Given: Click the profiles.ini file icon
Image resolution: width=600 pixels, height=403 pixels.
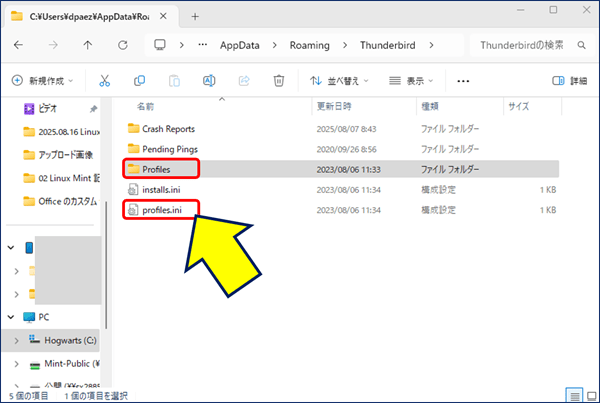Looking at the screenshot, I should coord(133,210).
